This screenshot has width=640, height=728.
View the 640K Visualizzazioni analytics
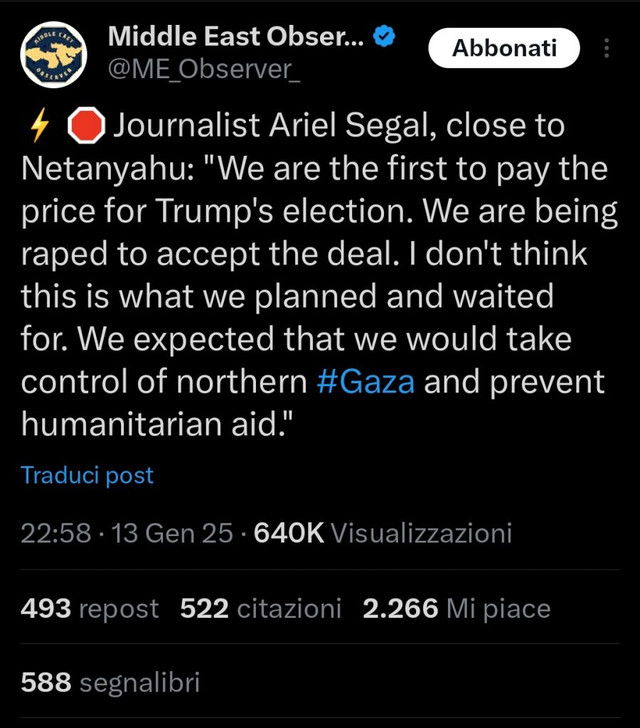click(x=383, y=533)
